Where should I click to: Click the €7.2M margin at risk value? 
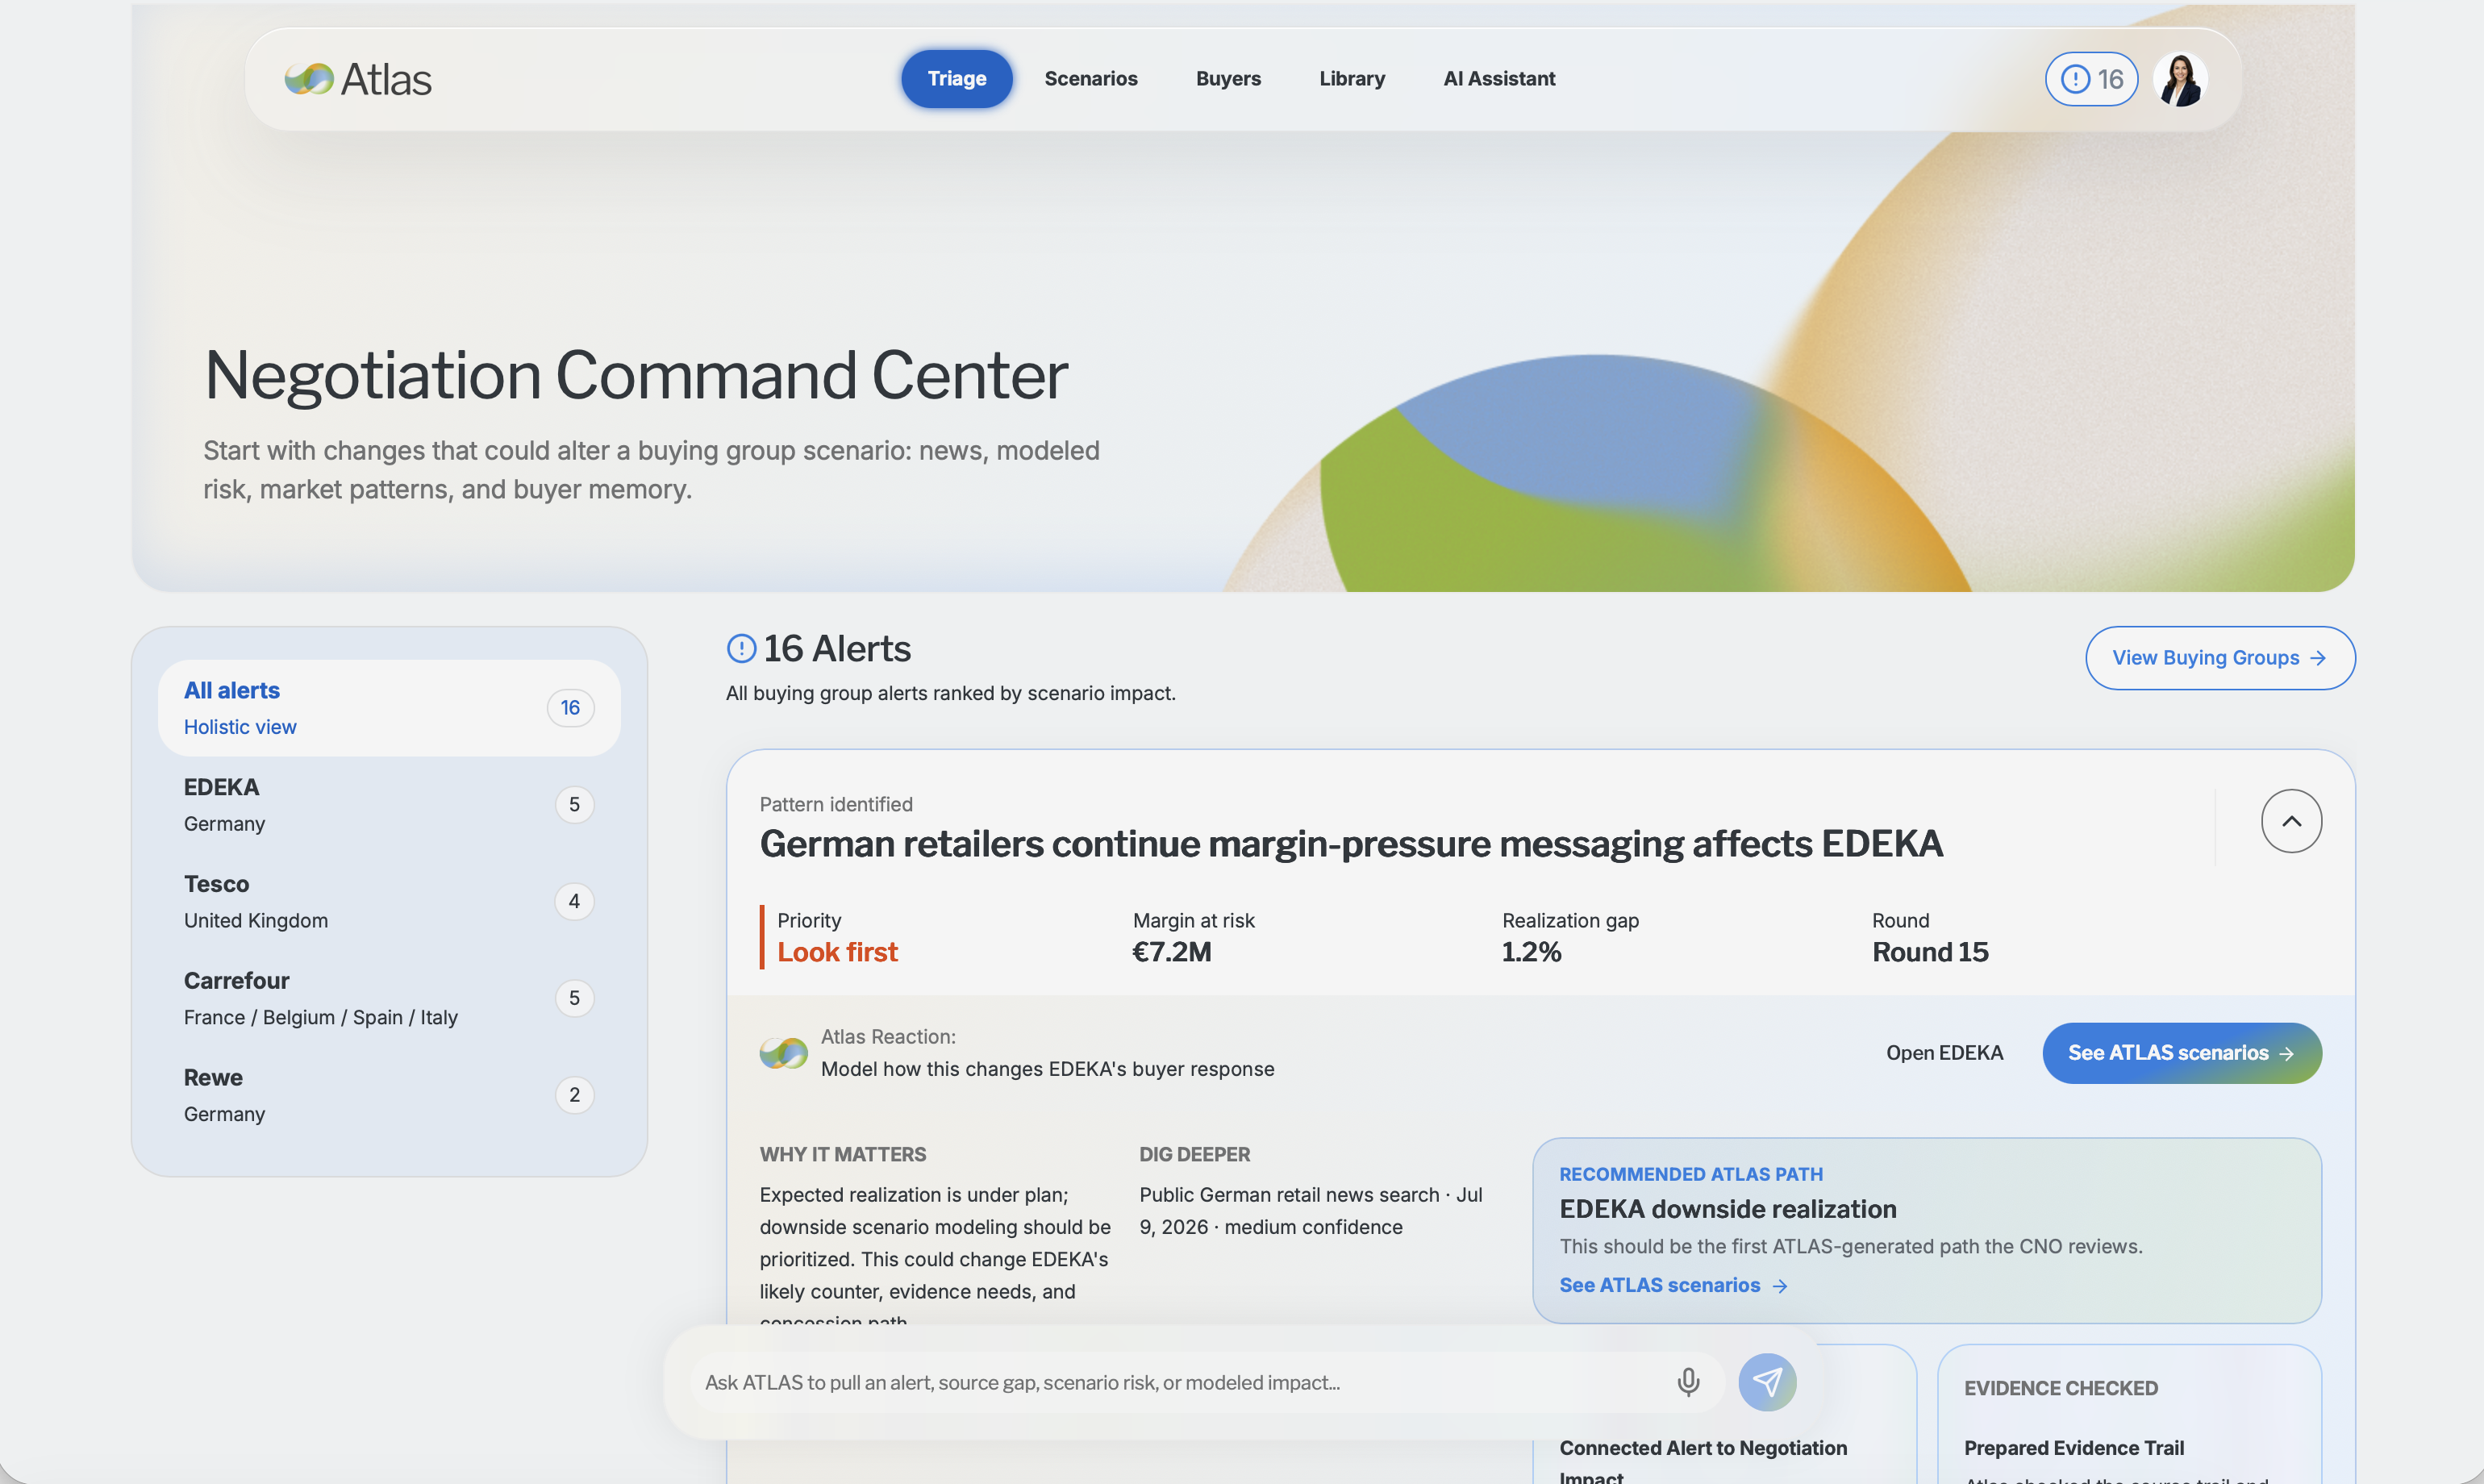click(x=1172, y=952)
